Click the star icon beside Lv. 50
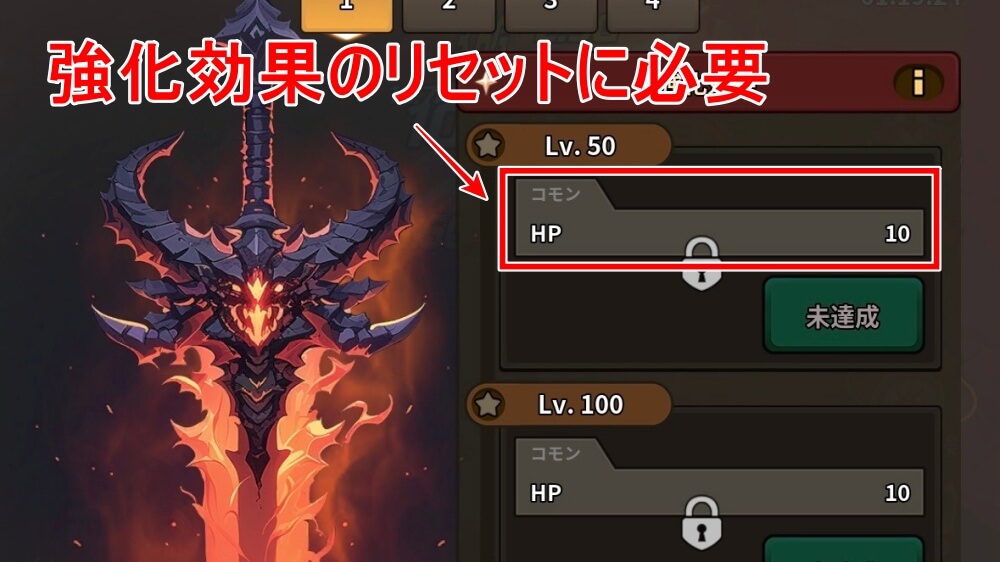The image size is (1000, 562). 489,145
